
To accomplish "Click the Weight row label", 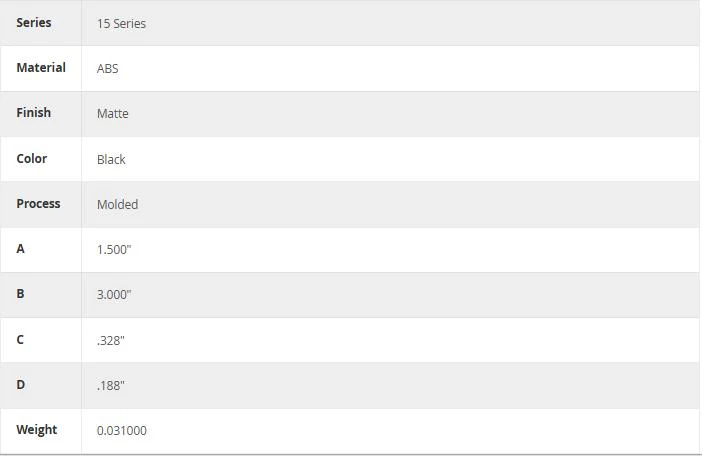I will (x=37, y=430).
